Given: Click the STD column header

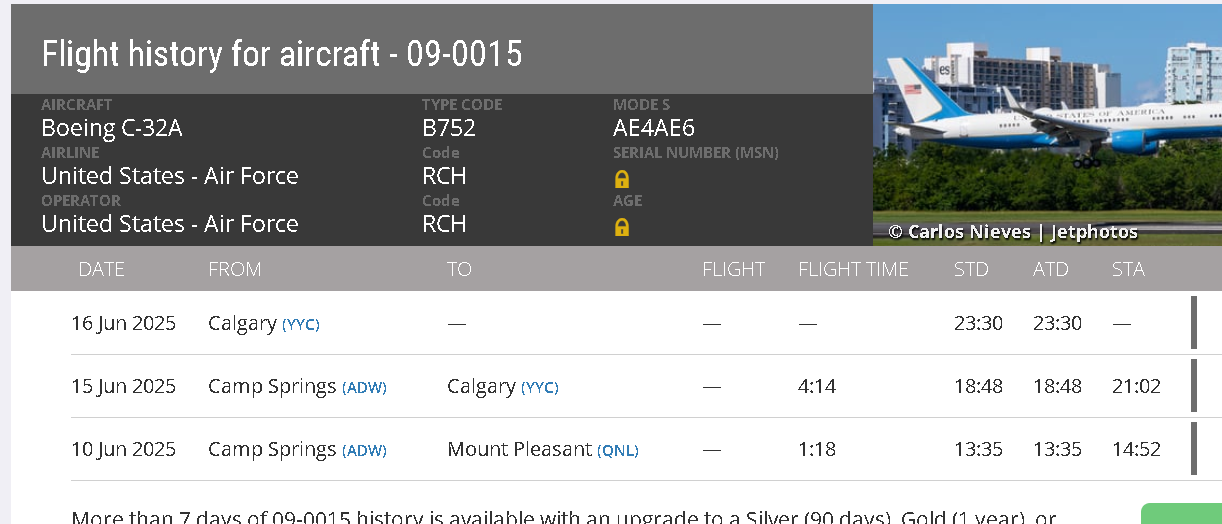Looking at the screenshot, I should tap(971, 269).
